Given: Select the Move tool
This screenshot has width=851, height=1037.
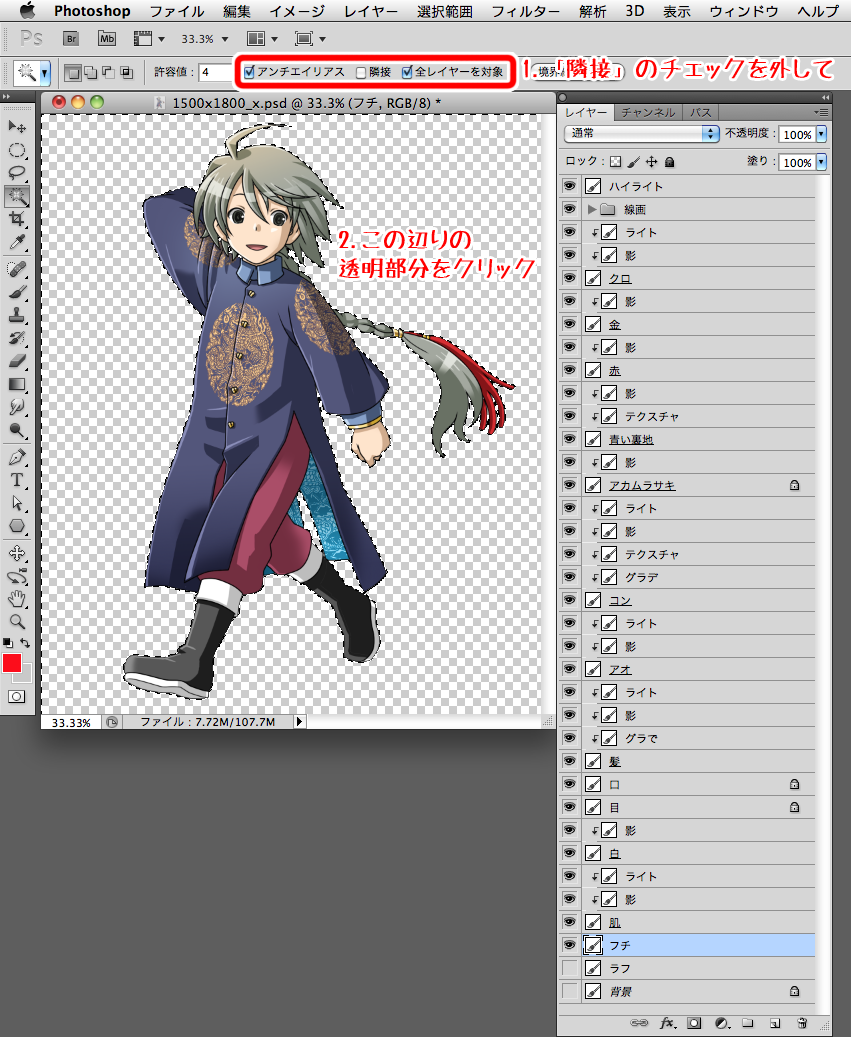Looking at the screenshot, I should (17, 126).
